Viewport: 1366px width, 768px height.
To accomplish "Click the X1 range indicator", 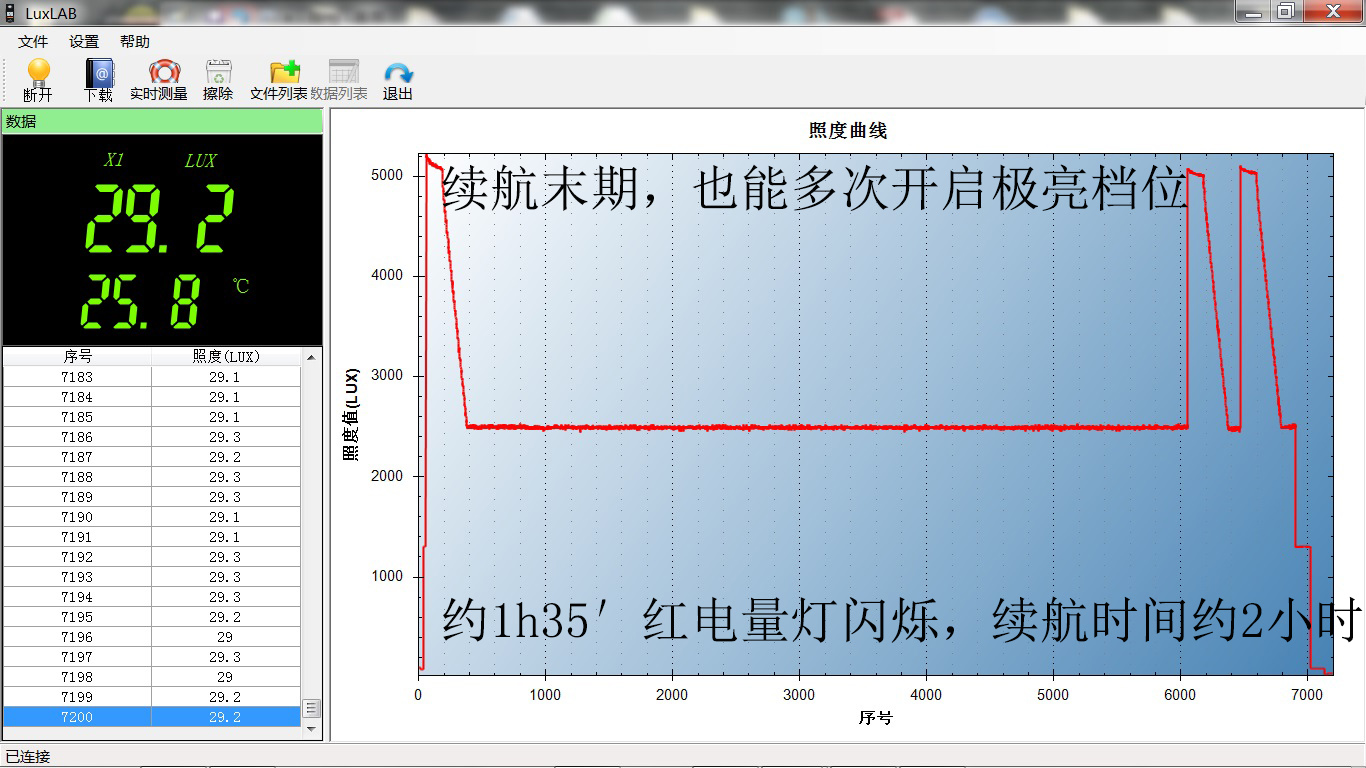I will pos(114,160).
